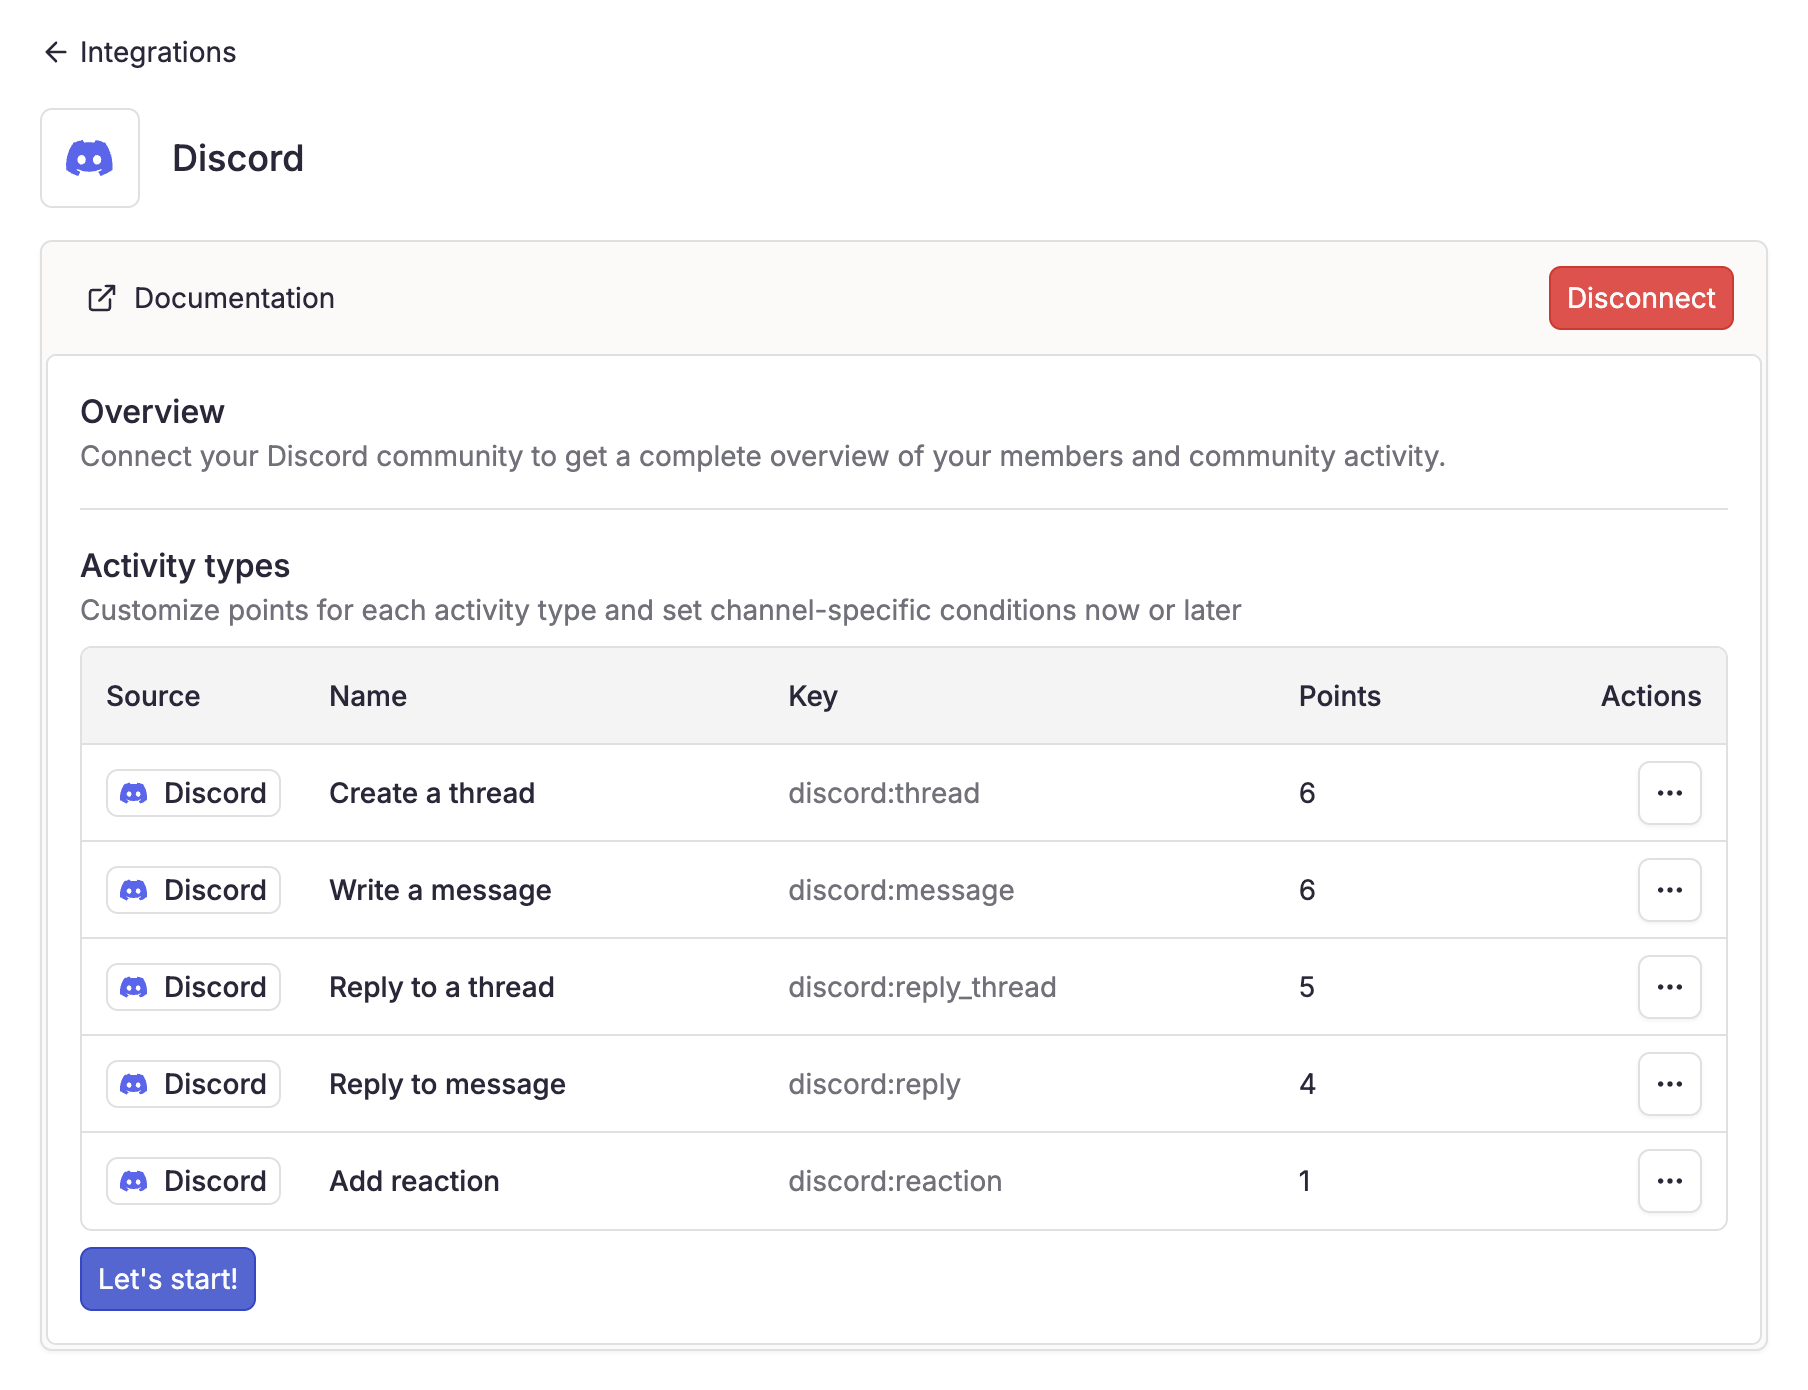This screenshot has height=1390, width=1808.
Task: Click points value 6 for Write a message
Action: click(1307, 890)
